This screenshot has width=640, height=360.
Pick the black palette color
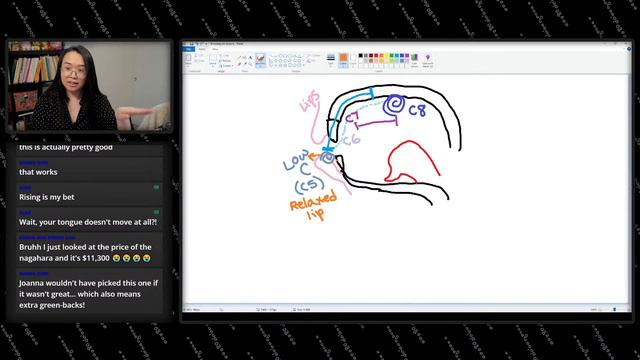(x=360, y=56)
